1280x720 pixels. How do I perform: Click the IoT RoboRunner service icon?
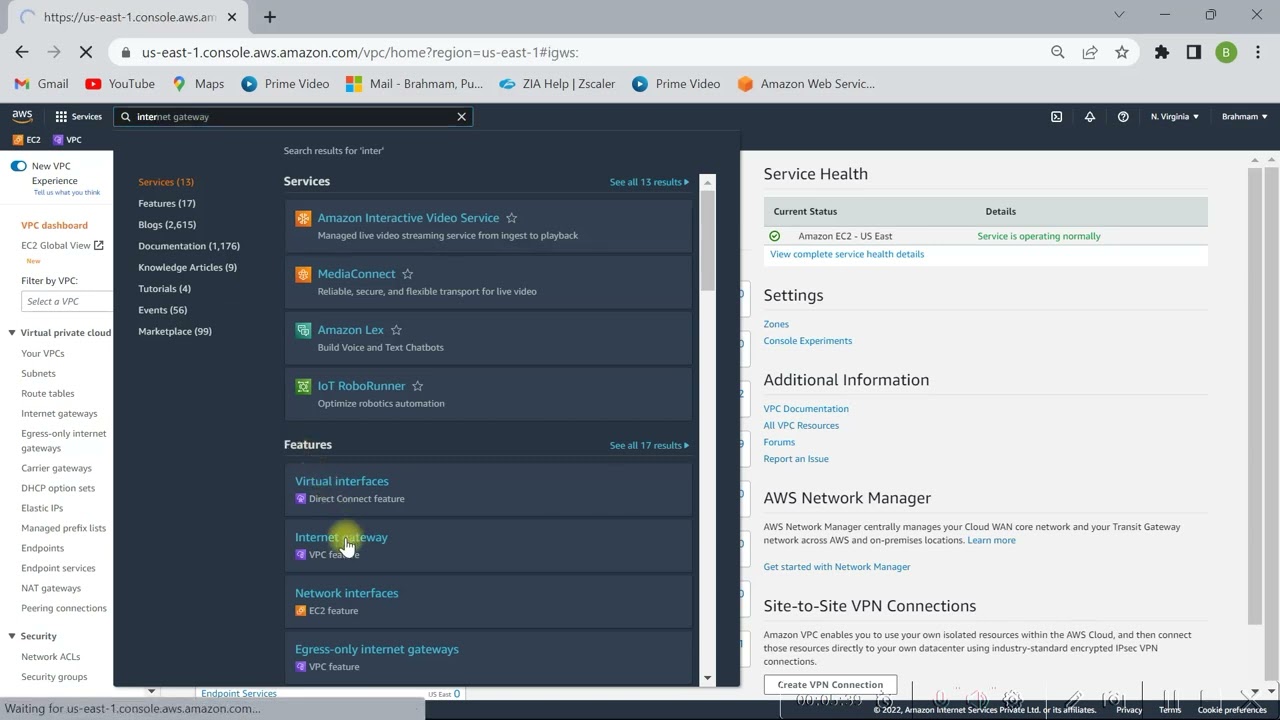303,386
